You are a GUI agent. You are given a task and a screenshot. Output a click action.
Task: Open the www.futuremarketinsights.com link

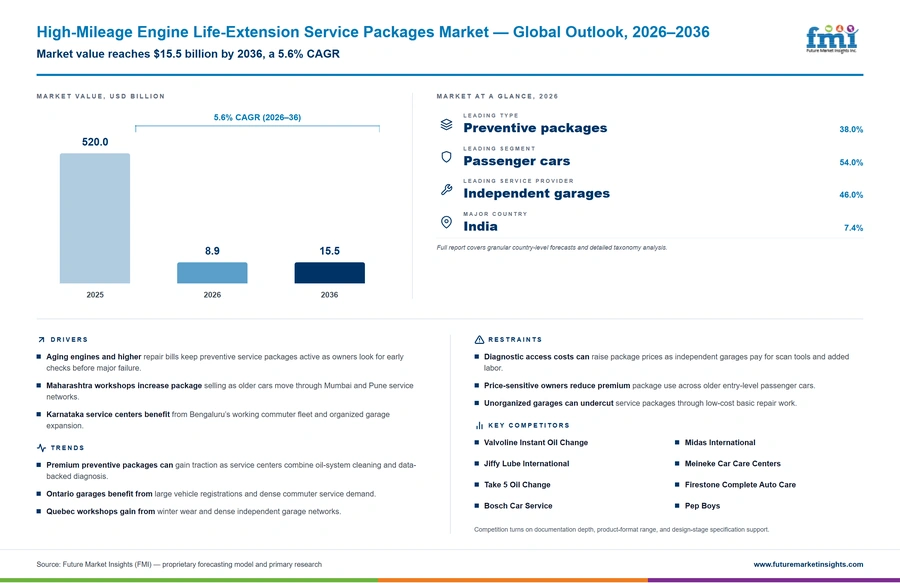point(808,564)
